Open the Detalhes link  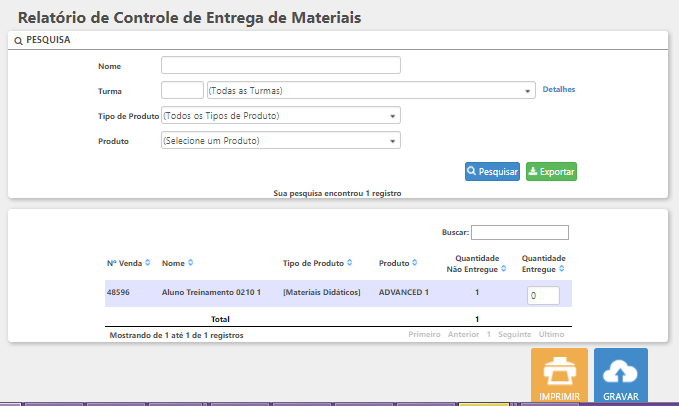pyautogui.click(x=559, y=89)
